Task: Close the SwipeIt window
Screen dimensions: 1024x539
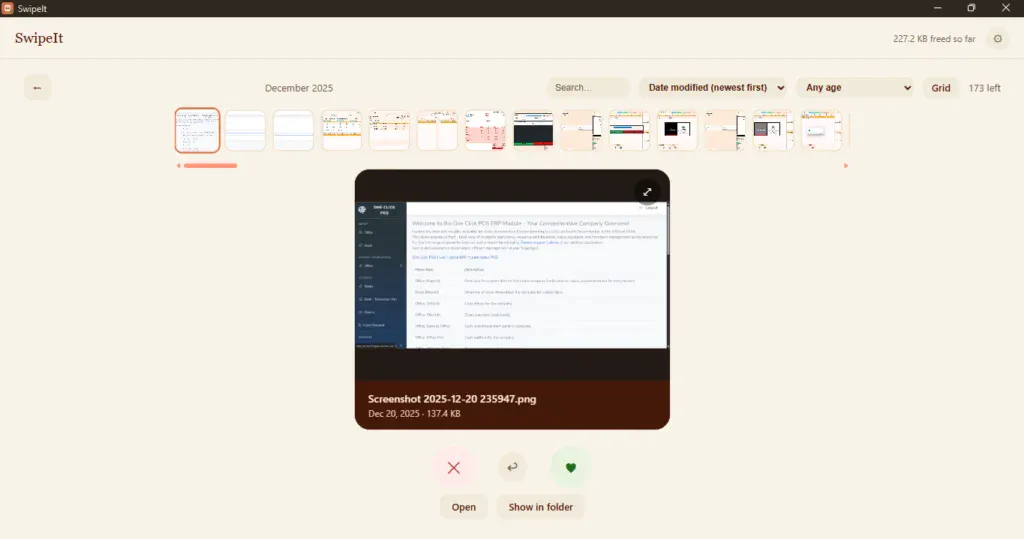Action: (x=1006, y=8)
